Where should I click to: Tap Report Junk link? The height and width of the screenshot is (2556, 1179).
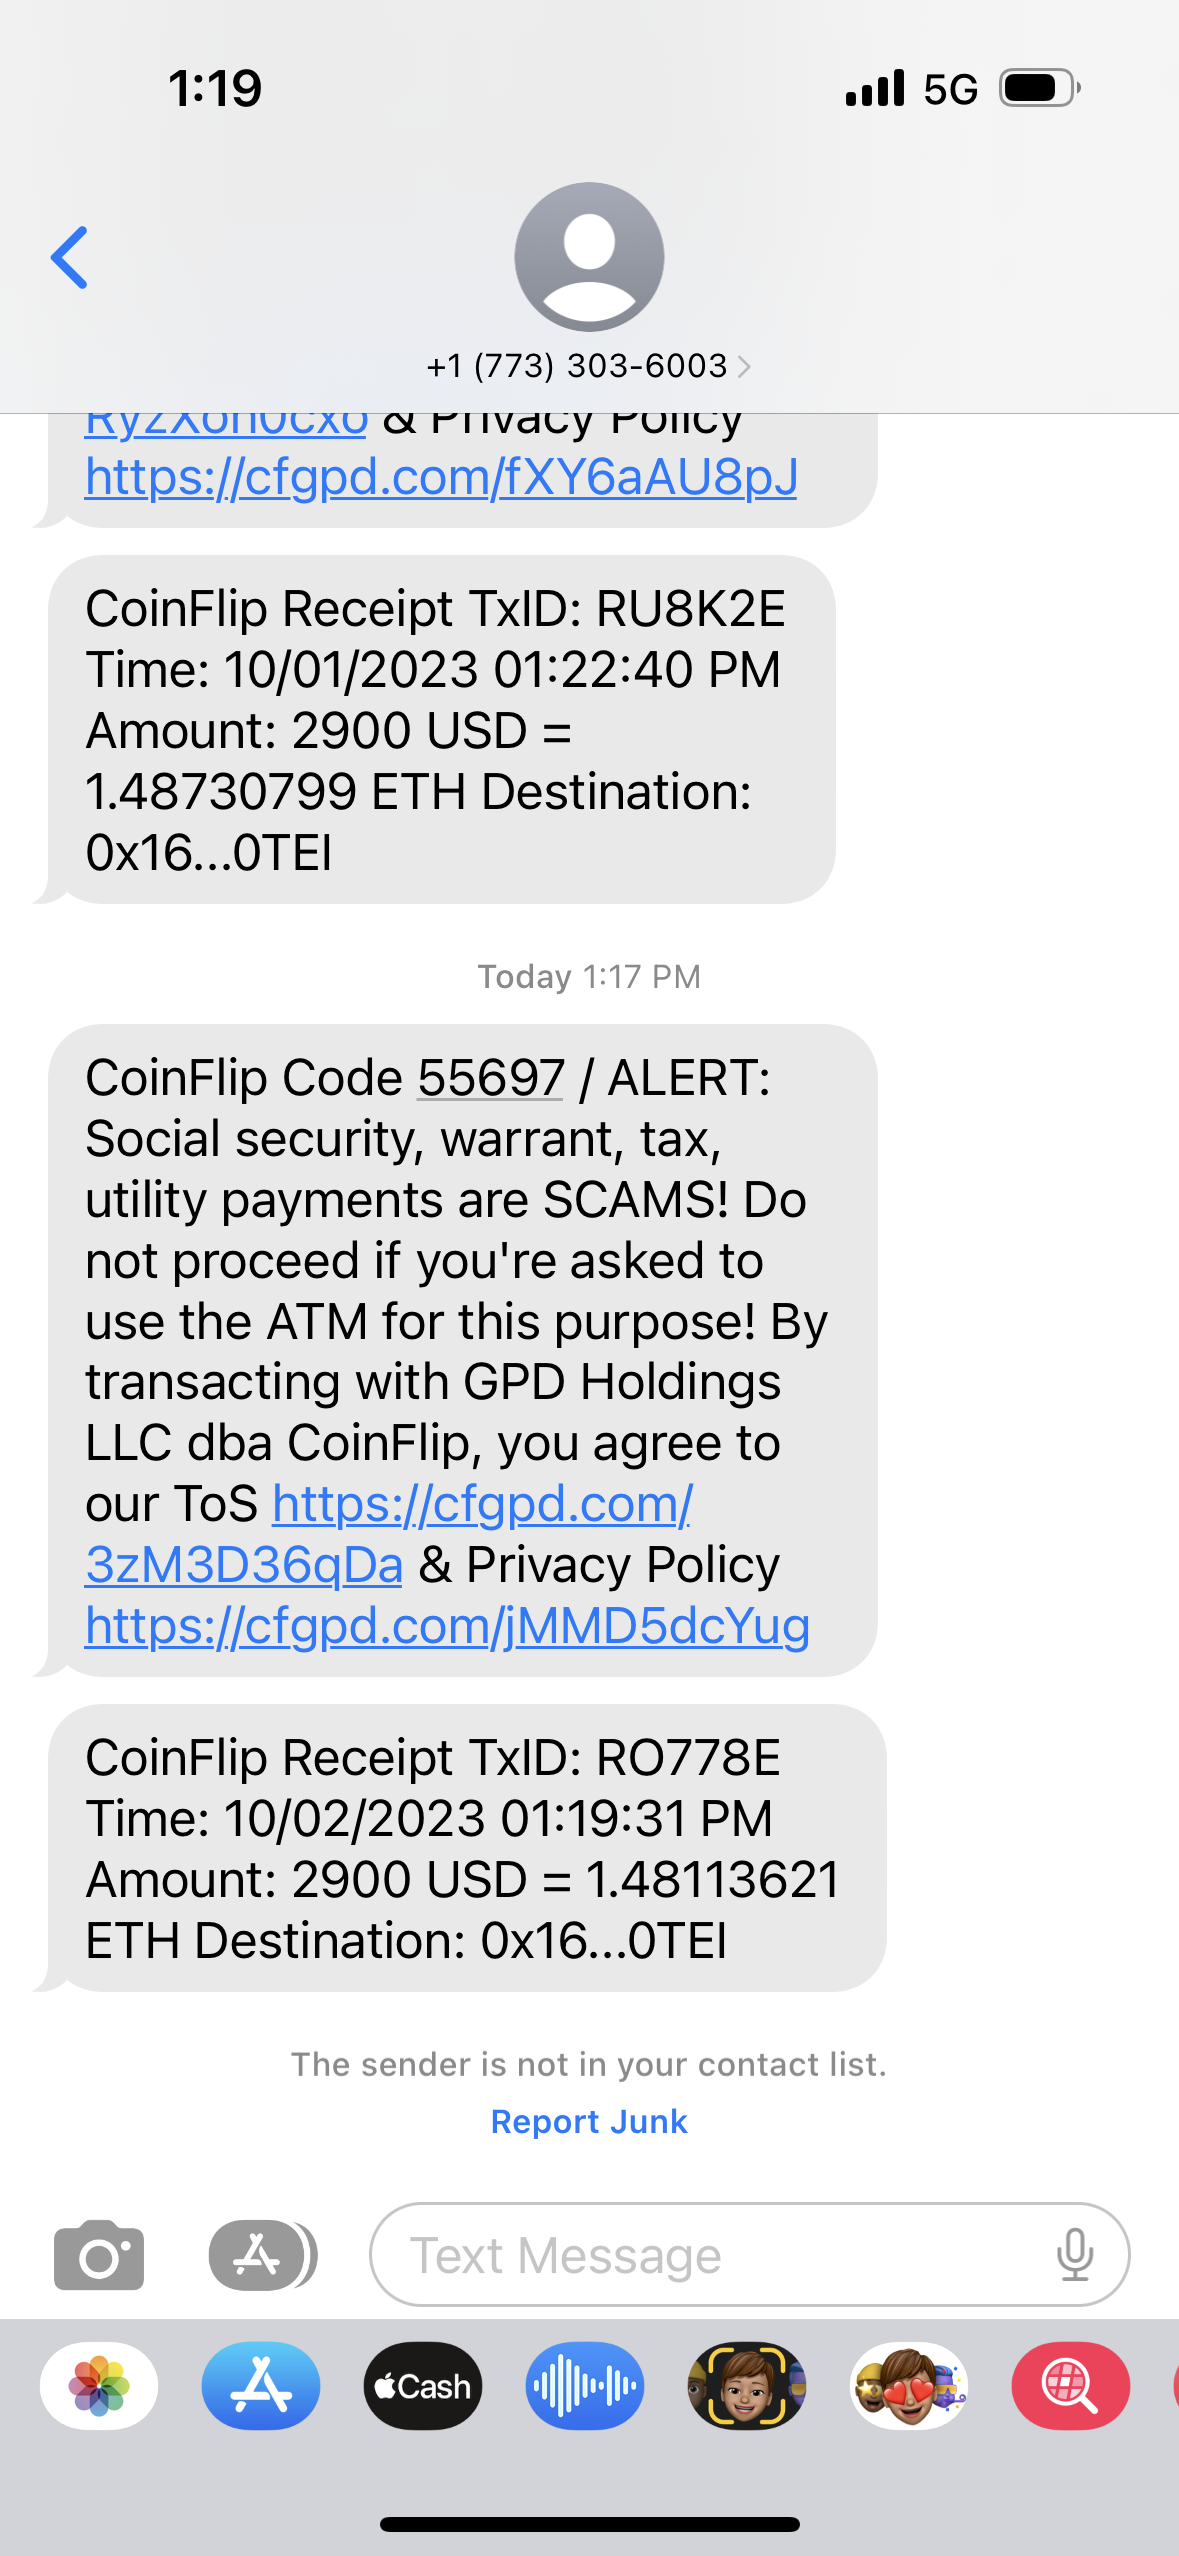[589, 2121]
